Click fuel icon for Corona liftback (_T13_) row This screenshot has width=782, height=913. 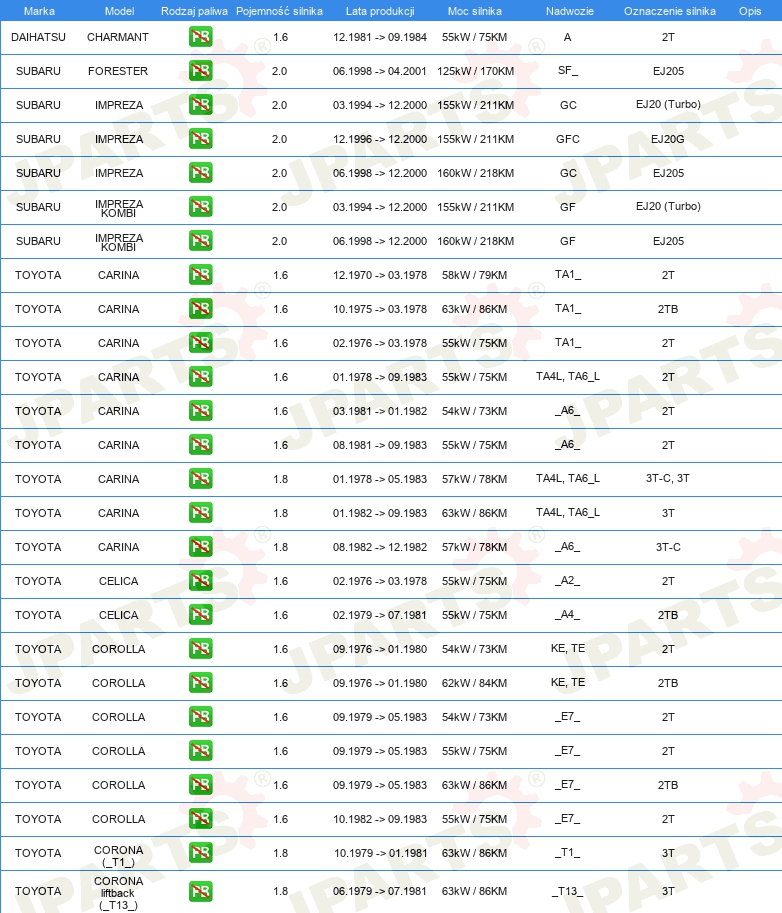coord(200,891)
